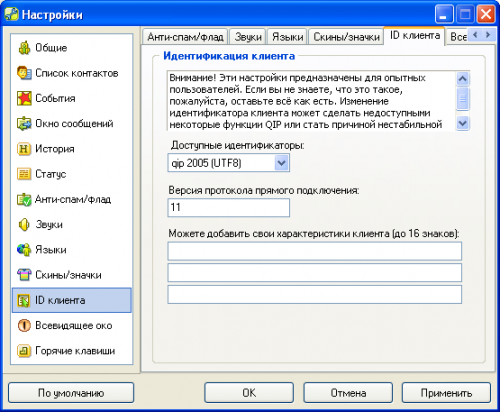Show next tabs with right arrow
Image resolution: width=500 pixels, height=412 pixels.
(488, 35)
